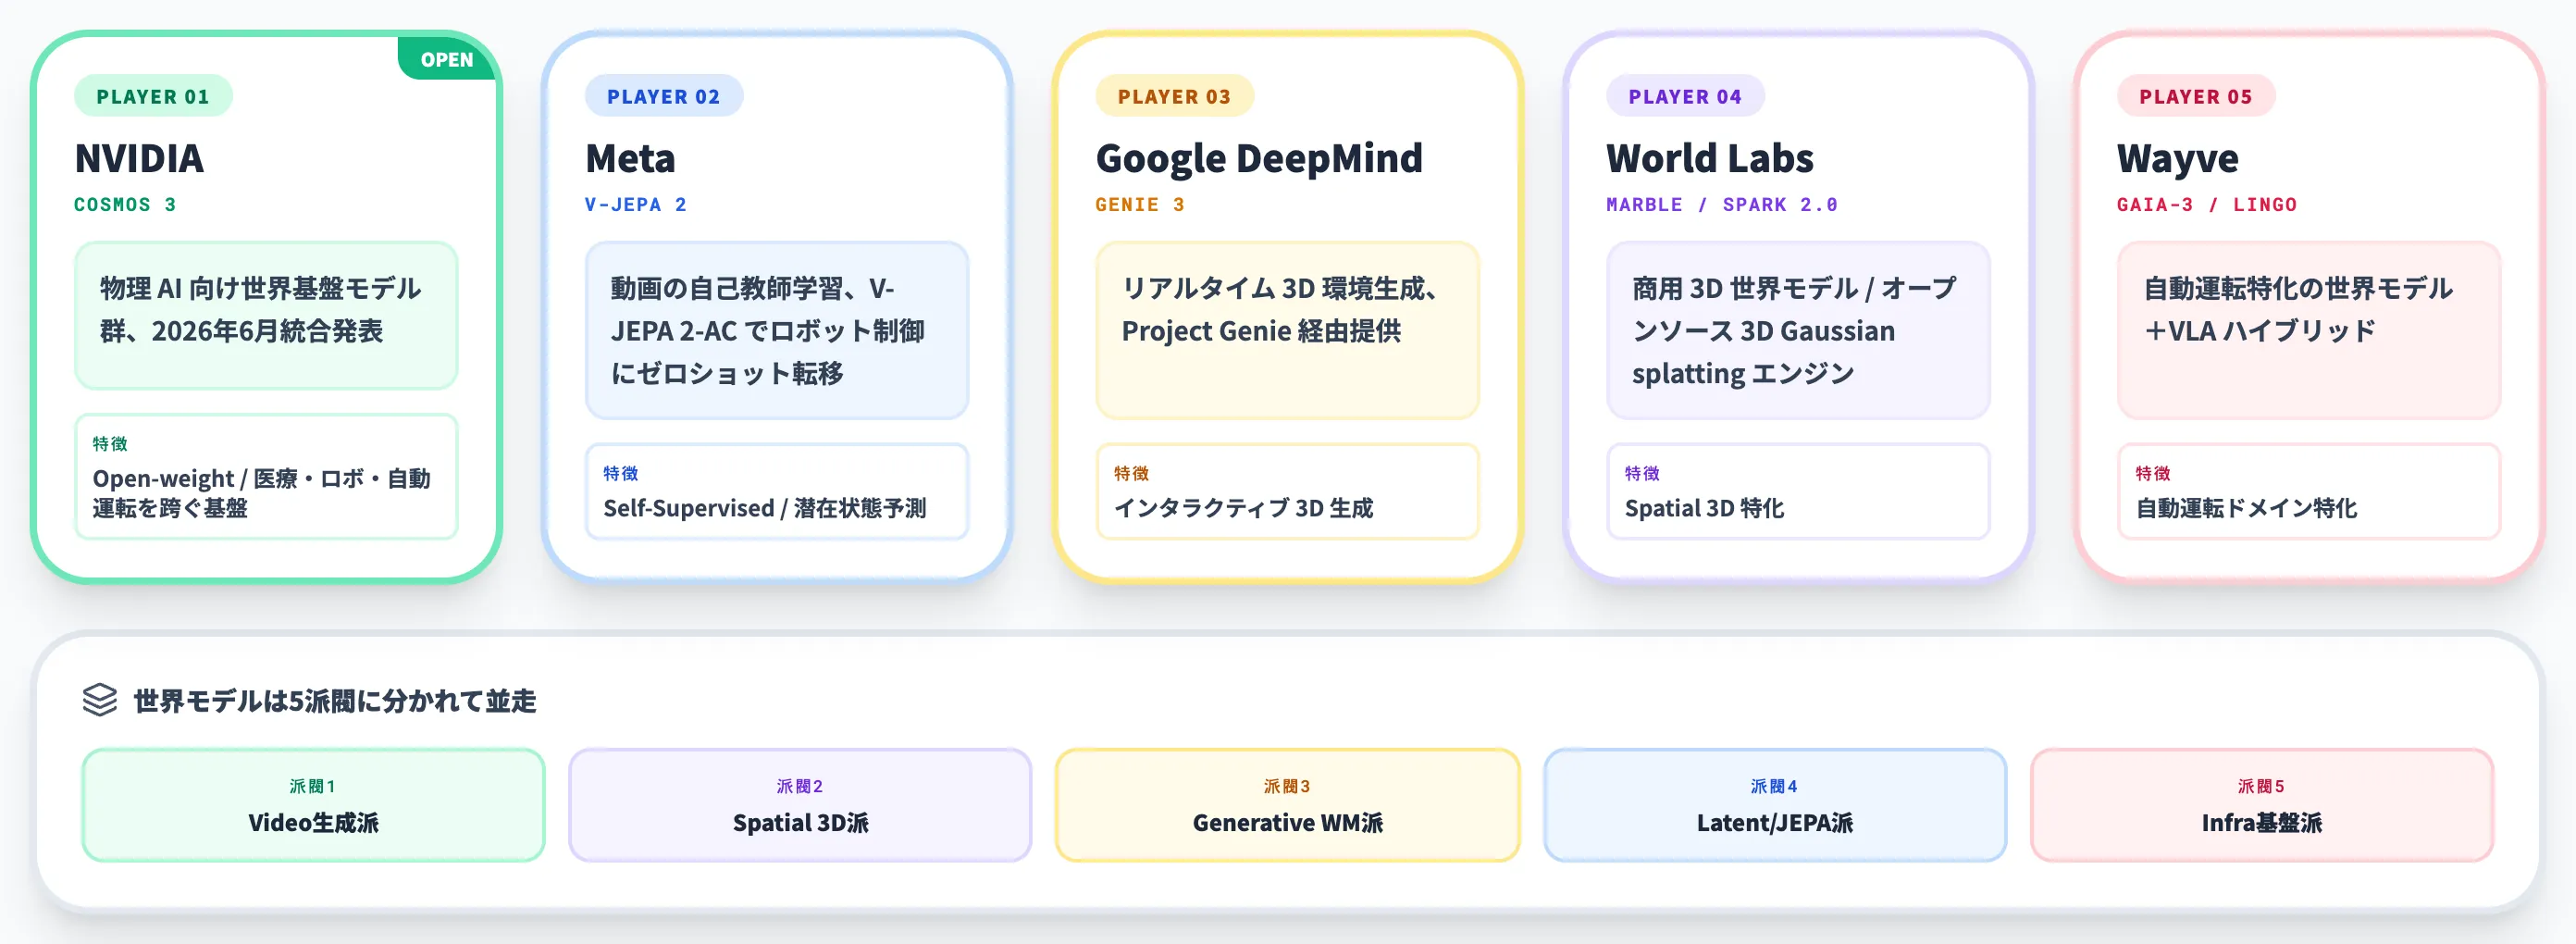This screenshot has width=2576, height=944.
Task: Click the 世界モデルは5派閥に分かれて並走 heading
Action: coord(335,701)
